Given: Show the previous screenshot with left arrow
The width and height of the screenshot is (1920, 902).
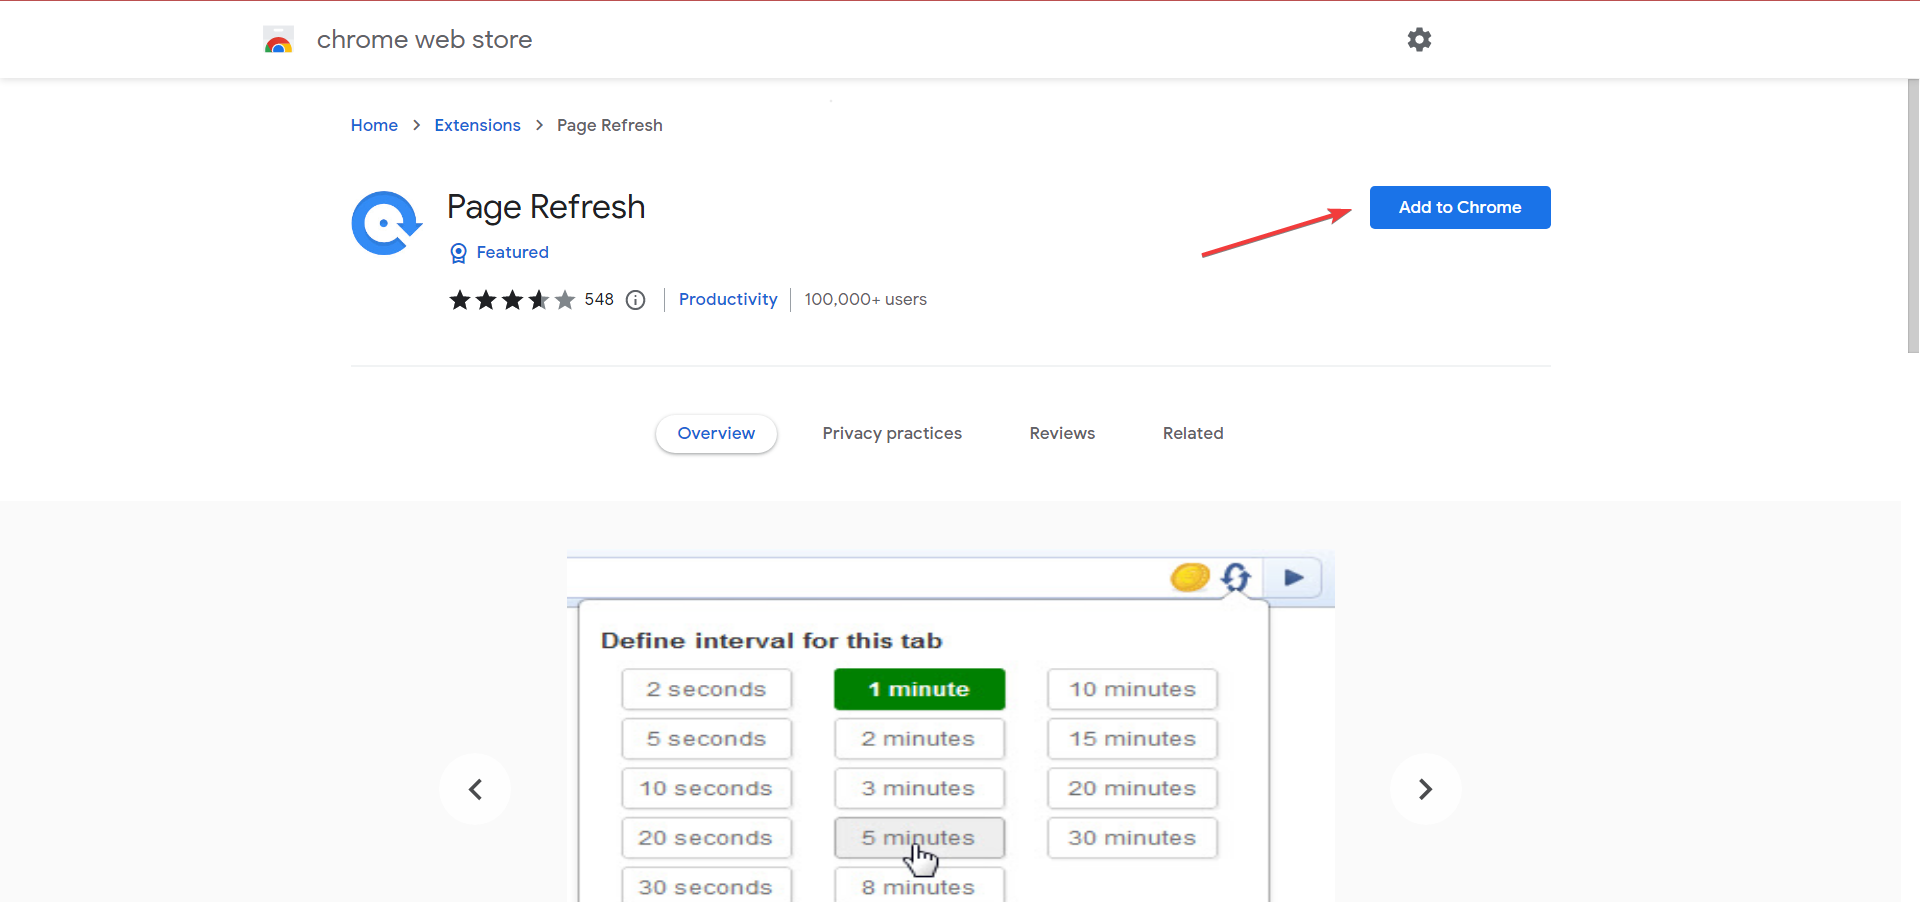Looking at the screenshot, I should 475,789.
